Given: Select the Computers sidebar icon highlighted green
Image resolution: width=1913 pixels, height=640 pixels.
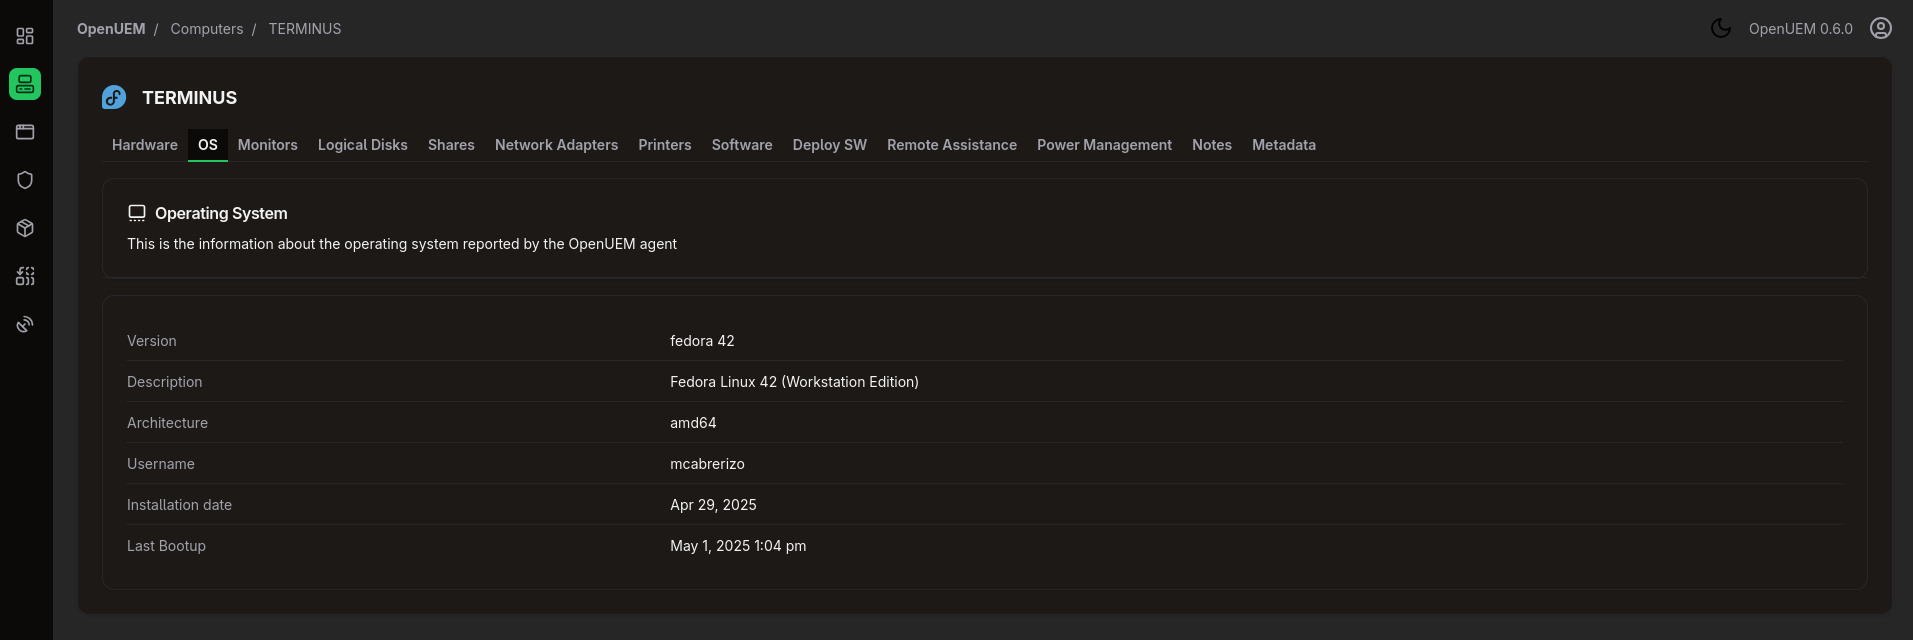Looking at the screenshot, I should (x=25, y=84).
